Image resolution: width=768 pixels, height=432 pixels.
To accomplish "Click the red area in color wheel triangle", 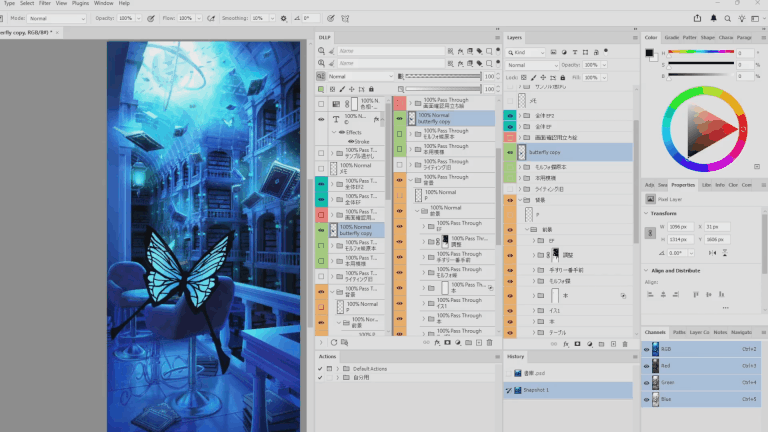I will [x=724, y=129].
